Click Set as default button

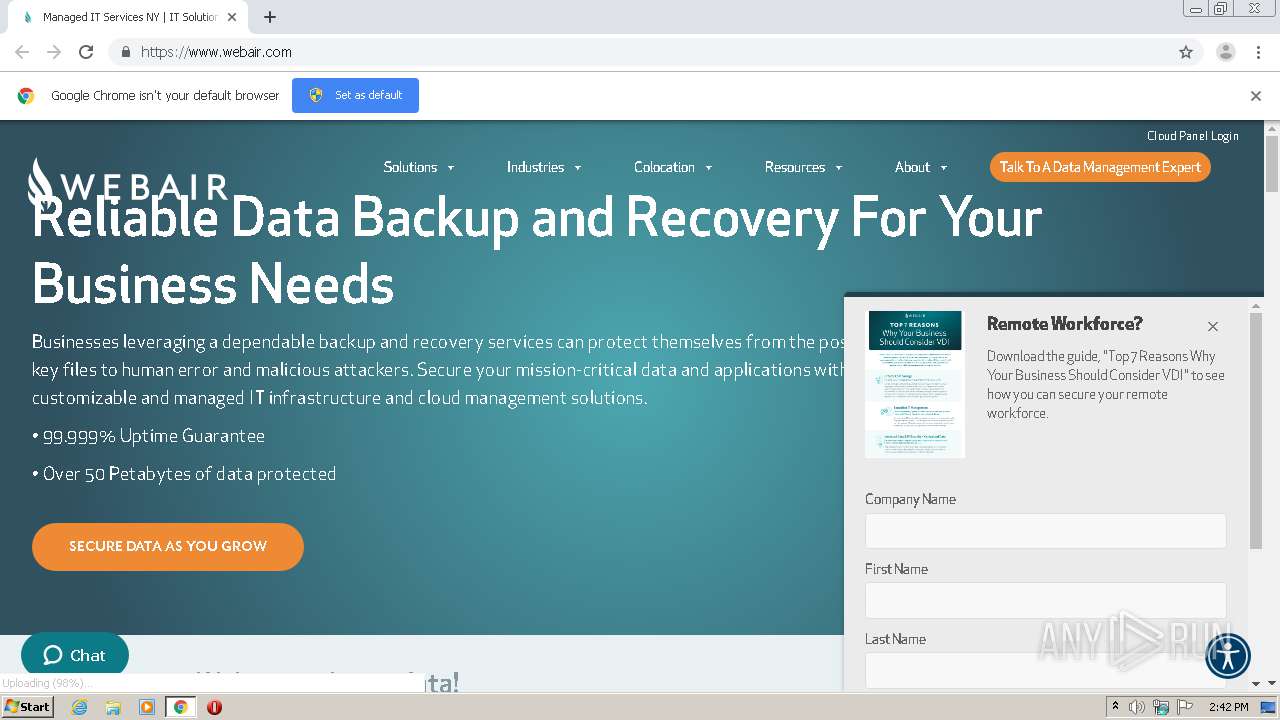(x=355, y=95)
